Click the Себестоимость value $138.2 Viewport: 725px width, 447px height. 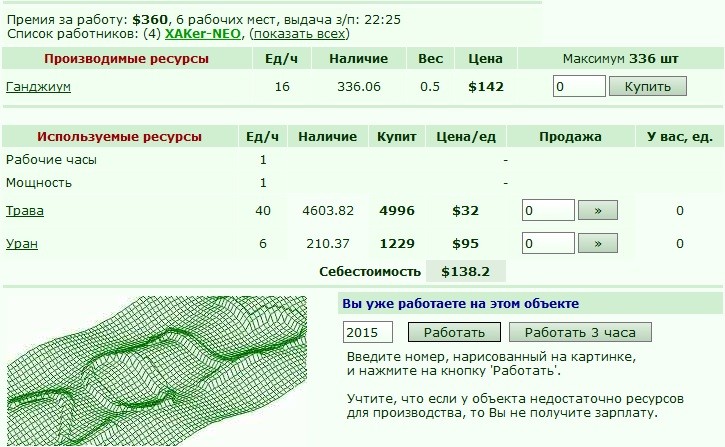click(465, 271)
